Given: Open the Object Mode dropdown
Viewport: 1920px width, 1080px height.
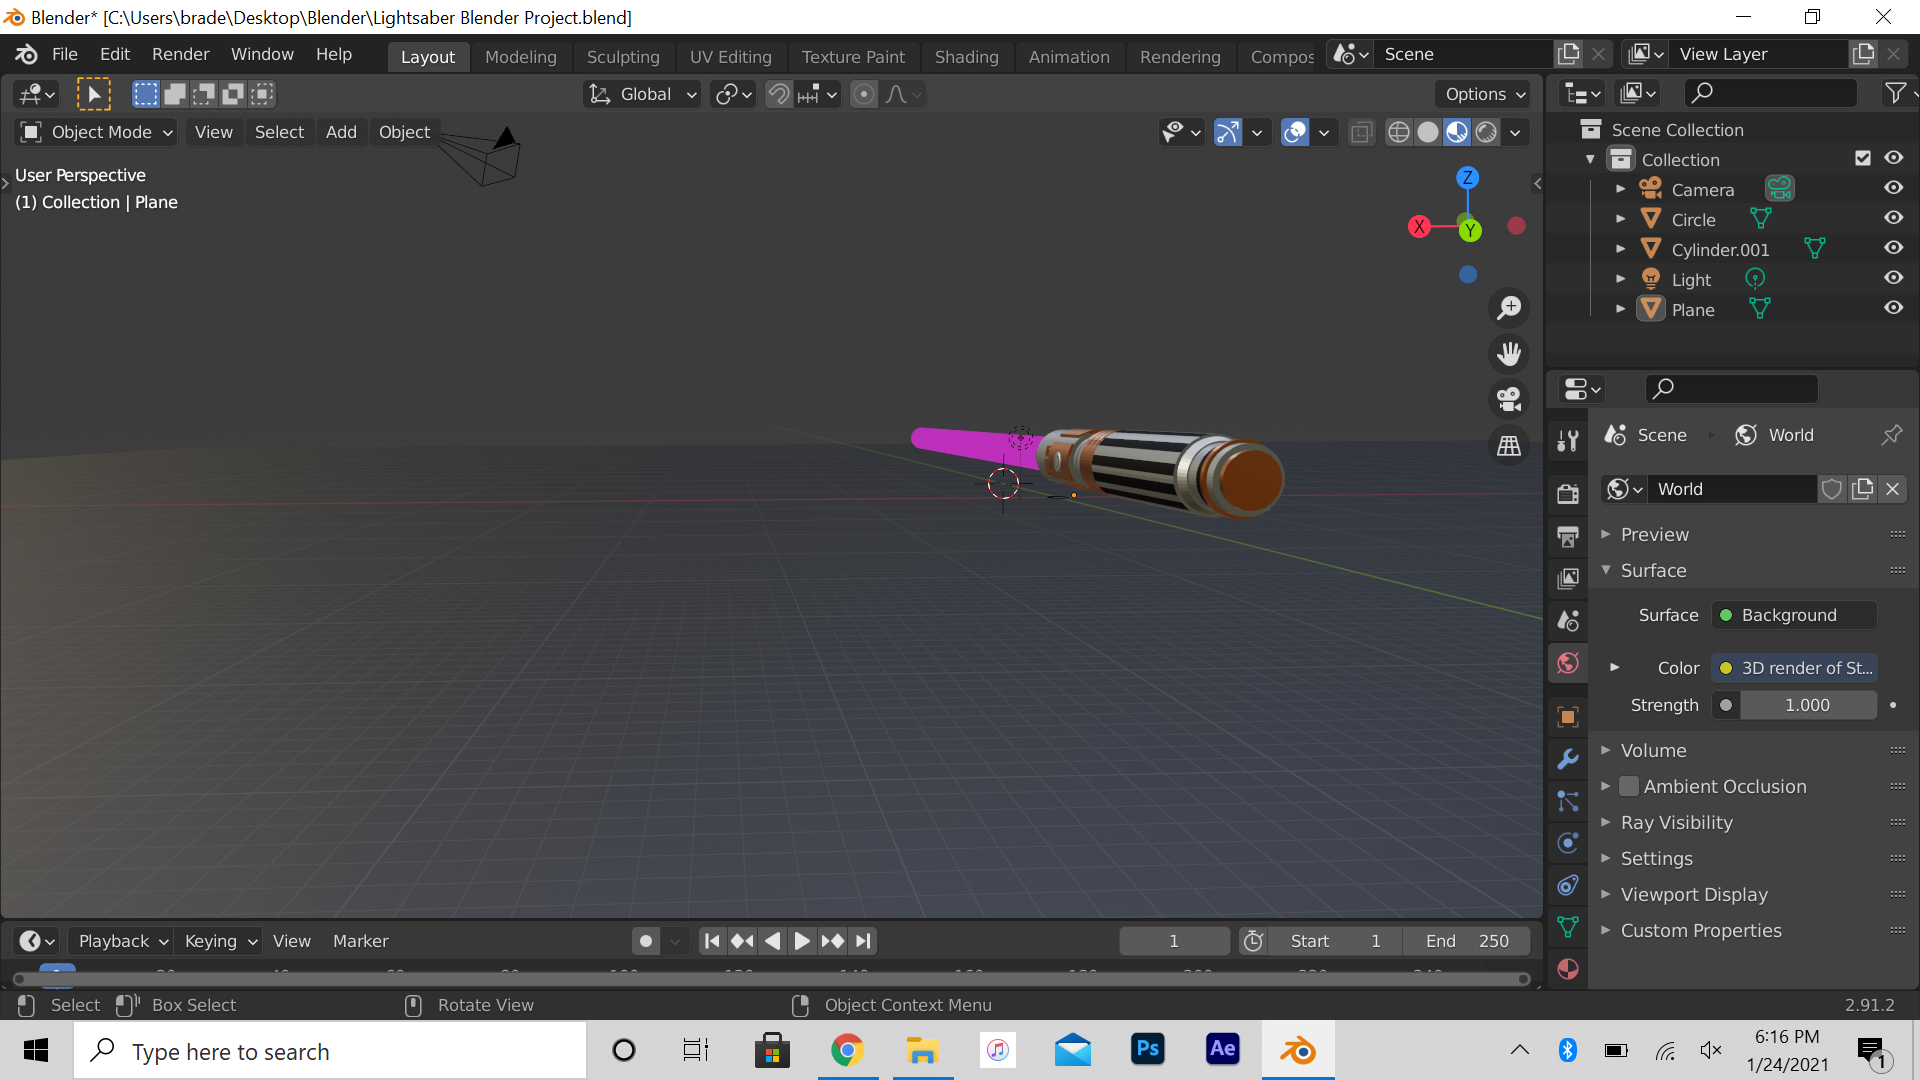Looking at the screenshot, I should pyautogui.click(x=97, y=132).
